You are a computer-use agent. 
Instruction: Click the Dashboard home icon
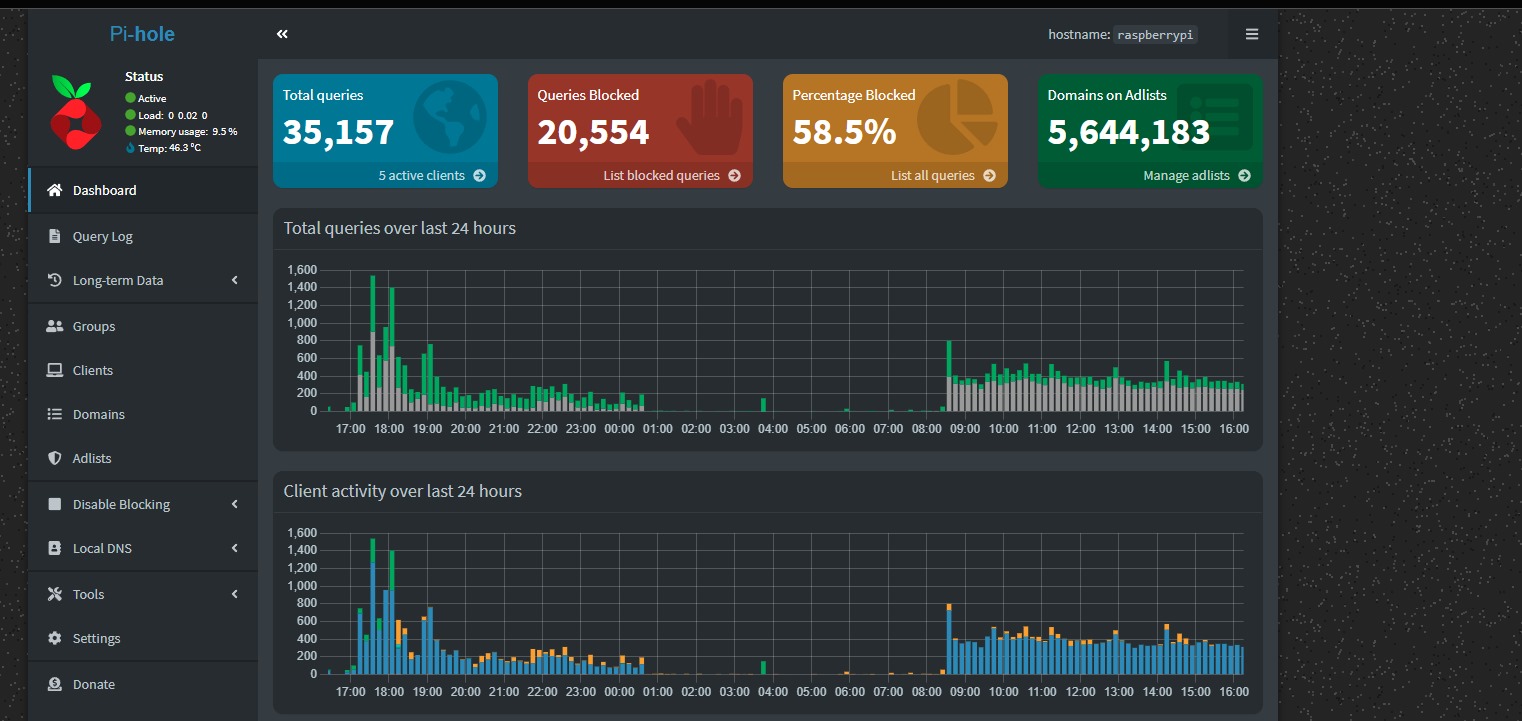click(55, 190)
